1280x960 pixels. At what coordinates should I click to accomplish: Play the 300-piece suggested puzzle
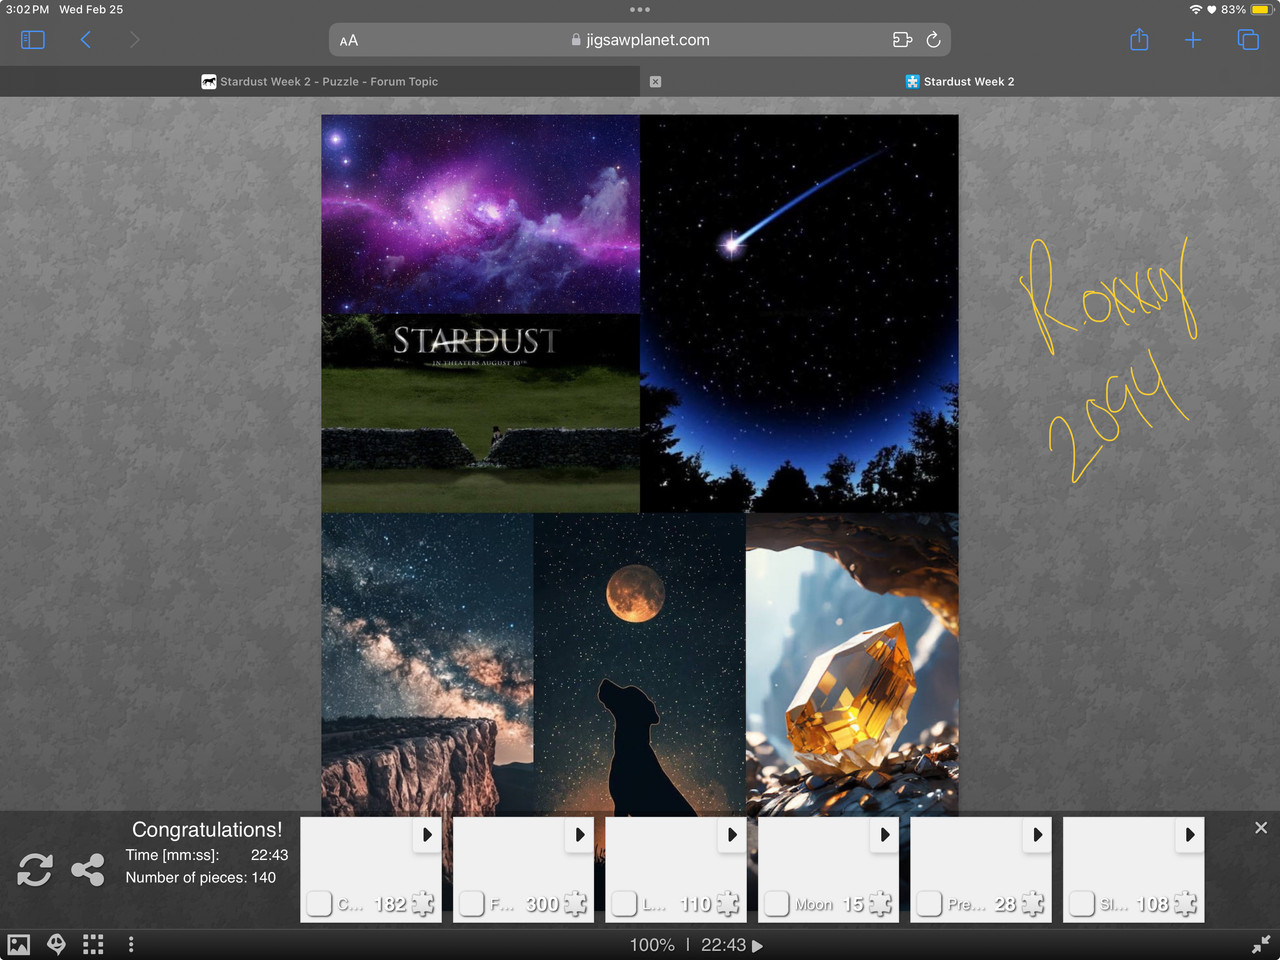[580, 834]
